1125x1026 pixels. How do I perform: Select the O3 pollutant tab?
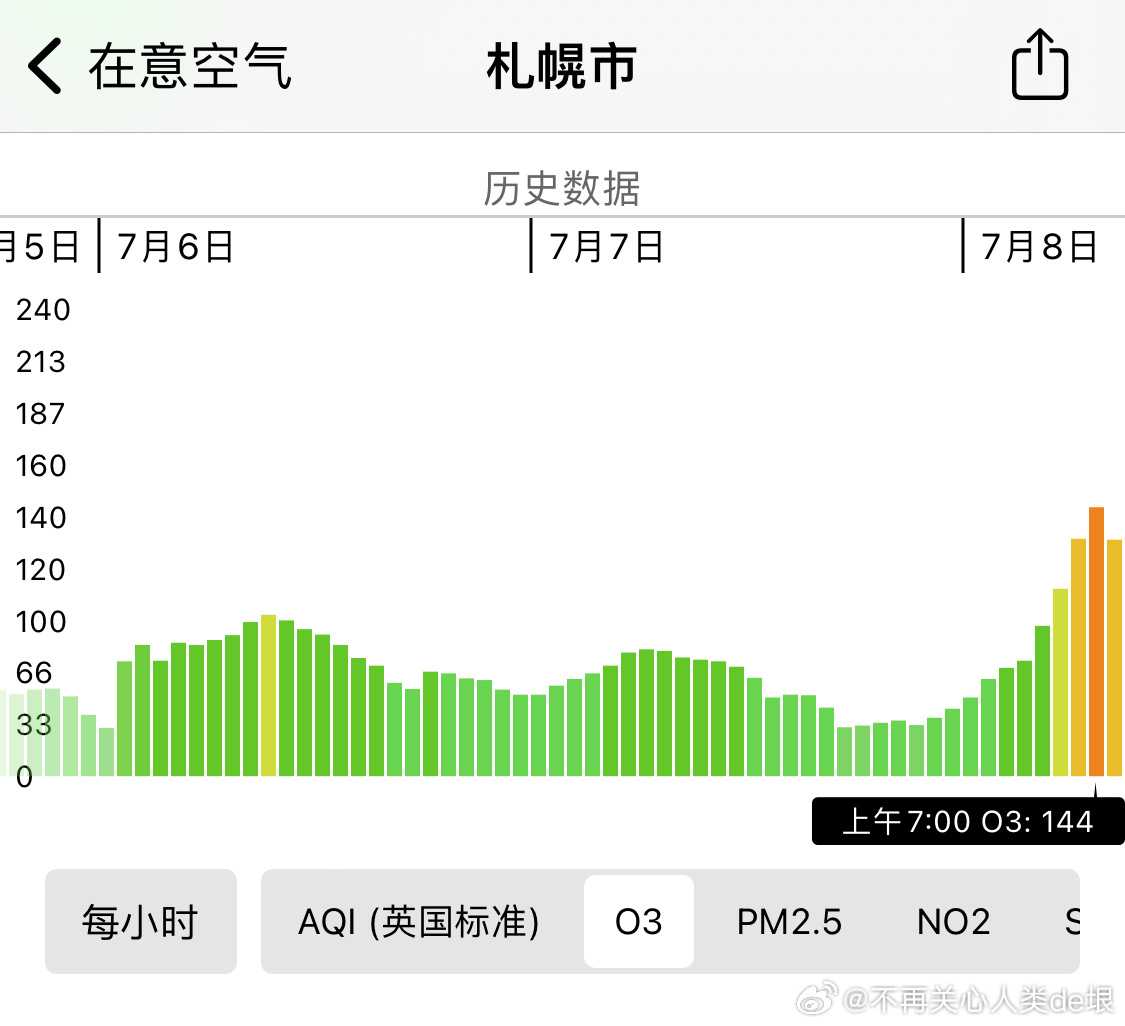pyautogui.click(x=638, y=921)
